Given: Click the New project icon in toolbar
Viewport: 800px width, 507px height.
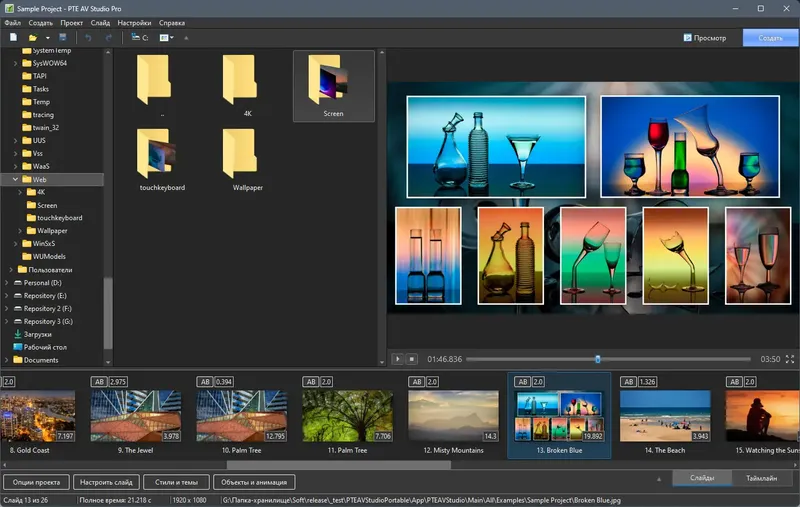Looking at the screenshot, I should [13, 38].
